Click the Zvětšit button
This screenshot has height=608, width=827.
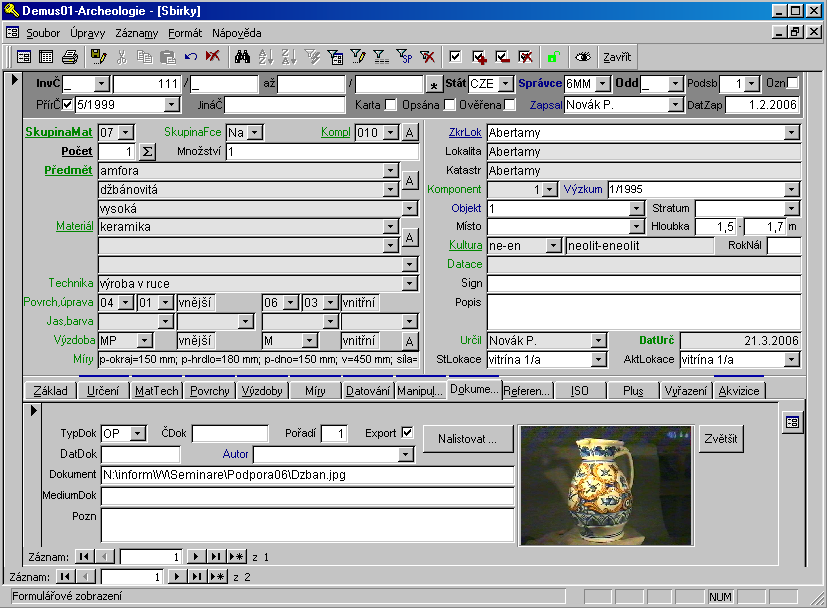(721, 439)
